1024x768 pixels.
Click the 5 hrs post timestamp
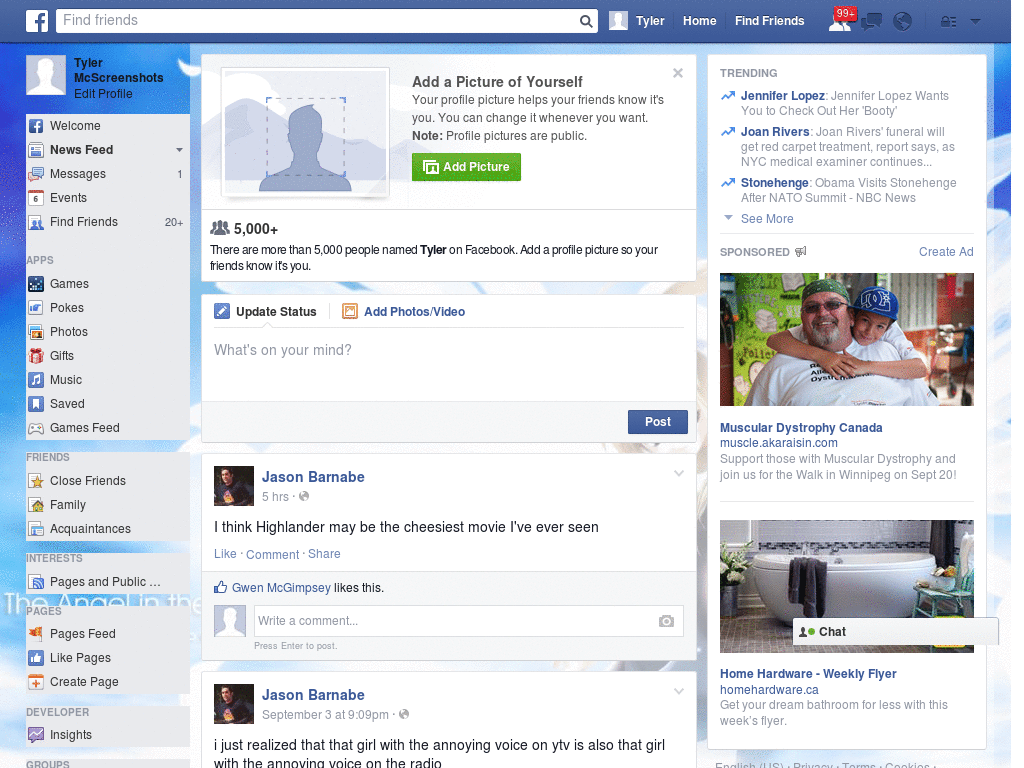(x=275, y=497)
